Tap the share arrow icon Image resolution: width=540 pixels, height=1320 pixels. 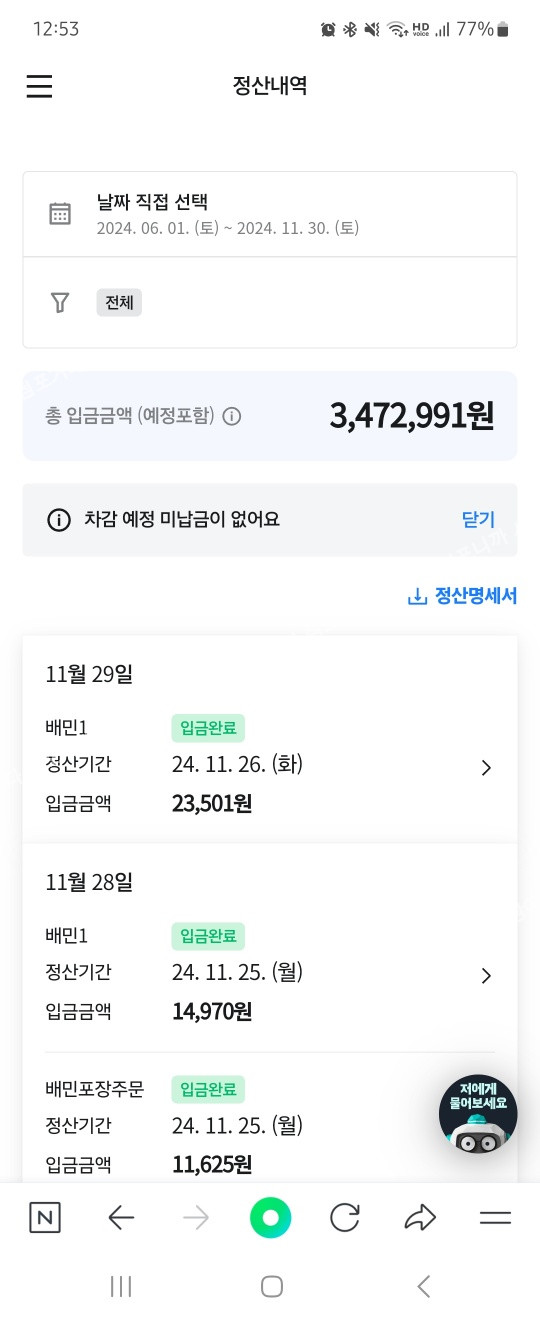pos(420,1217)
